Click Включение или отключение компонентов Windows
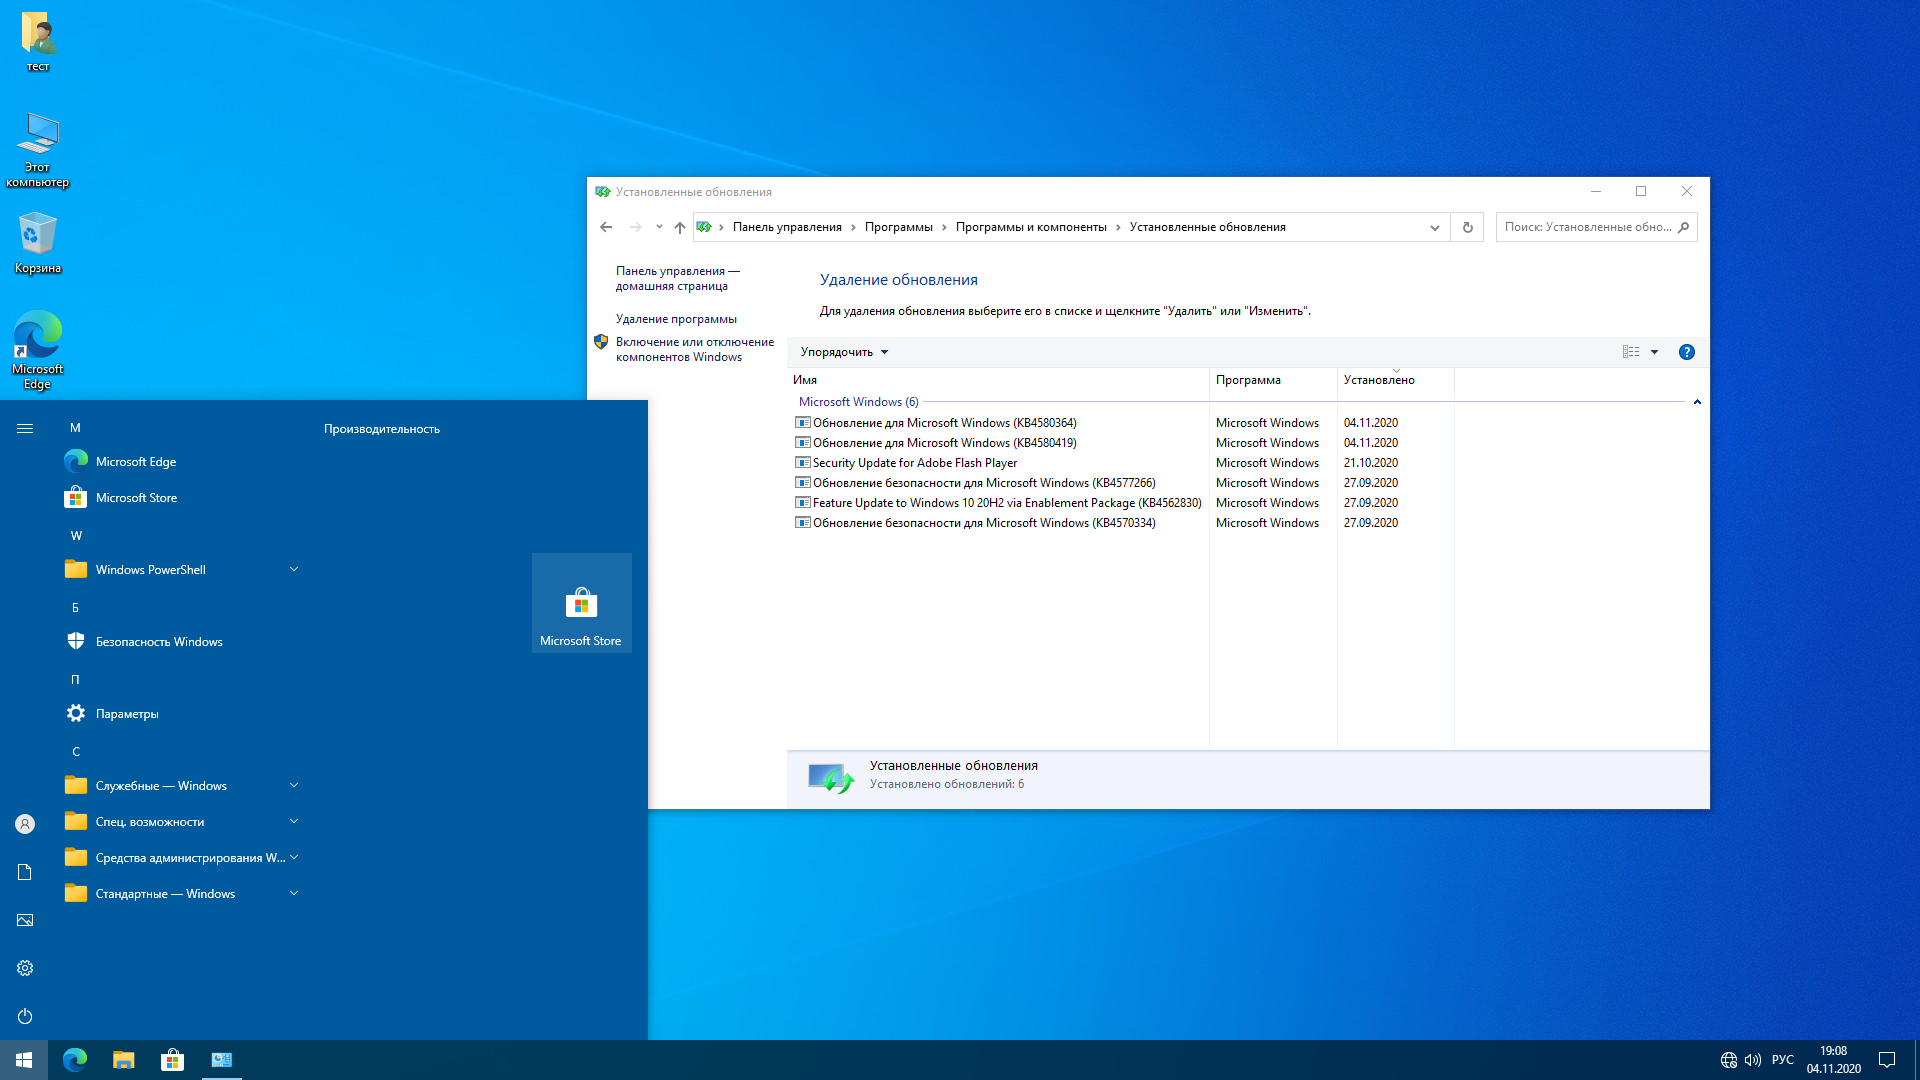The image size is (1920, 1080). 695,348
